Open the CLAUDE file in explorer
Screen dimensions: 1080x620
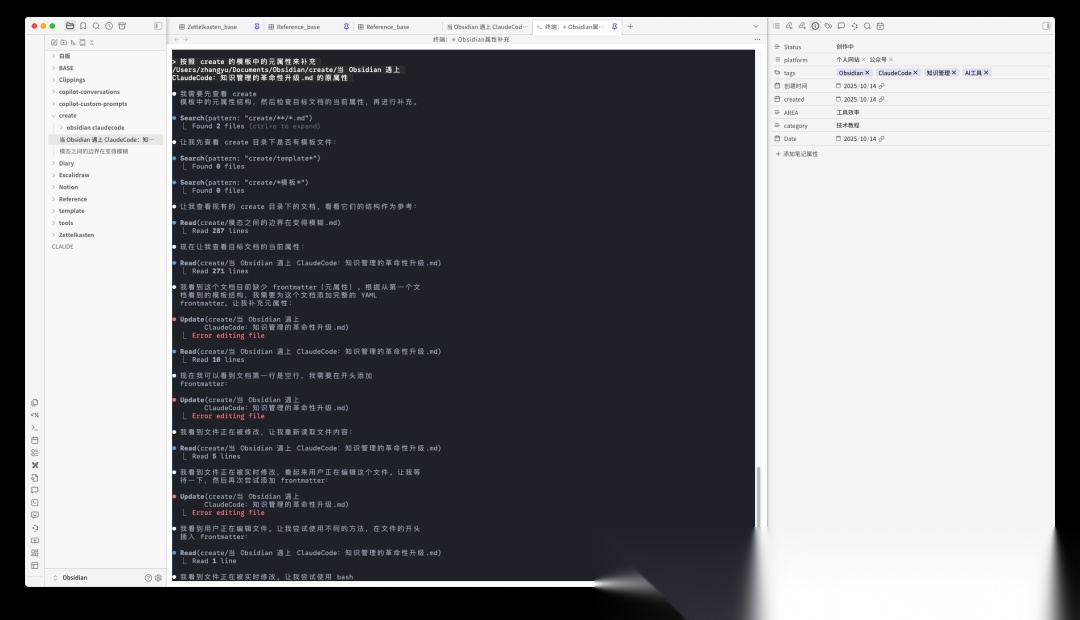62,247
